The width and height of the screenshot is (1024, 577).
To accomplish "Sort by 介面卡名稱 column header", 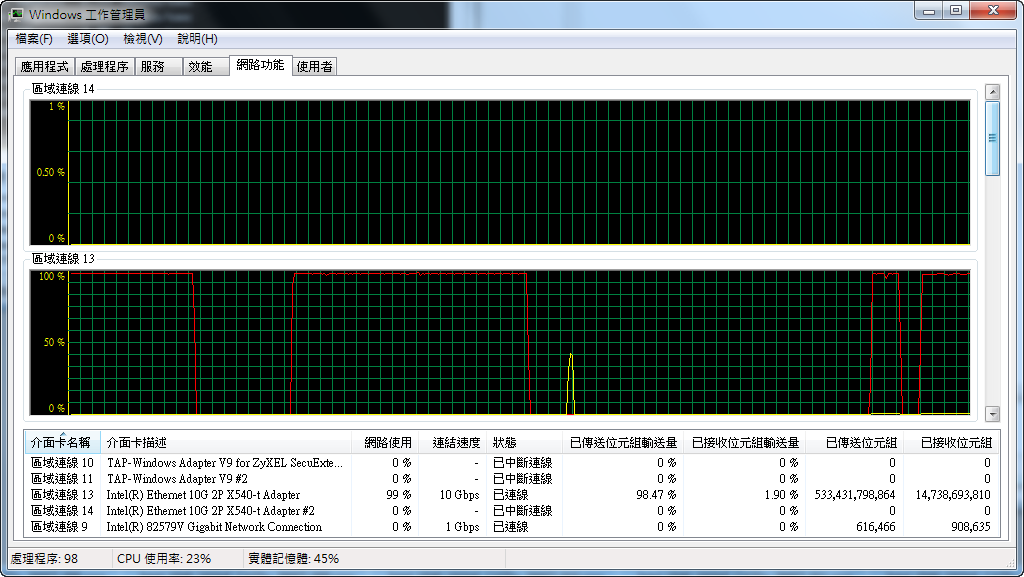I will pyautogui.click(x=61, y=443).
